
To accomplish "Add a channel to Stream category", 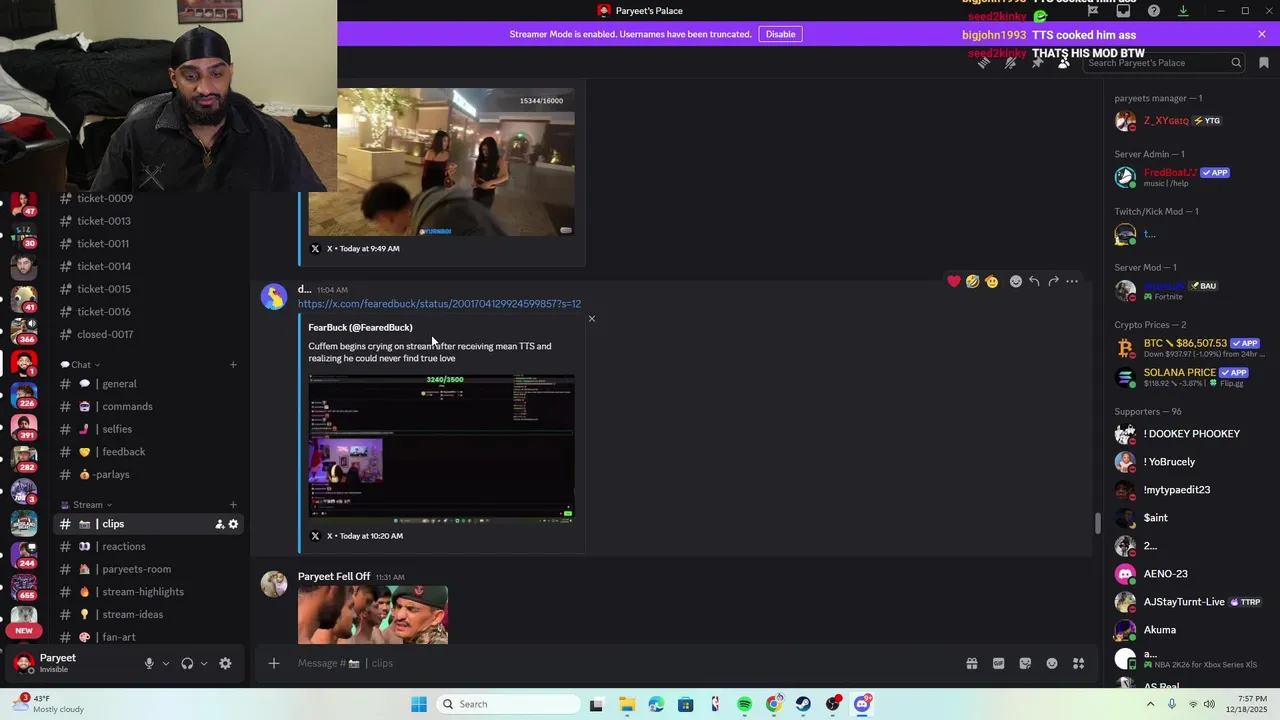I will (x=233, y=505).
